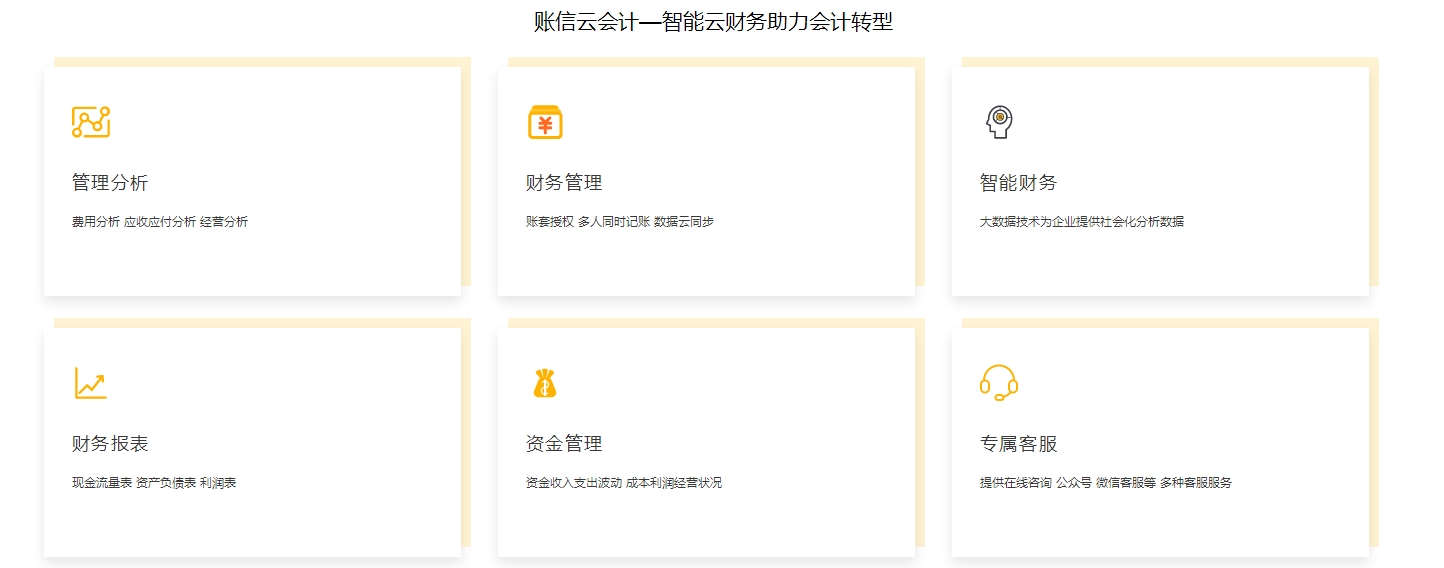Click the 财务管理 yen wallet icon

pyautogui.click(x=545, y=122)
